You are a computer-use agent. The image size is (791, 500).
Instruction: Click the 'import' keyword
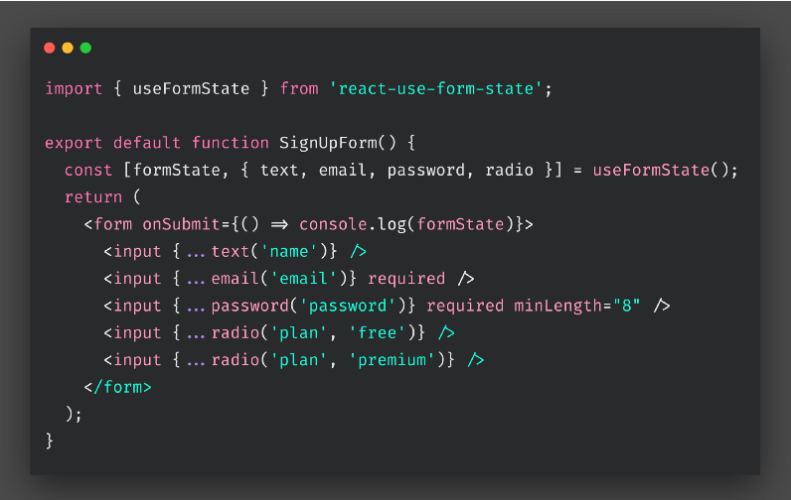74,89
